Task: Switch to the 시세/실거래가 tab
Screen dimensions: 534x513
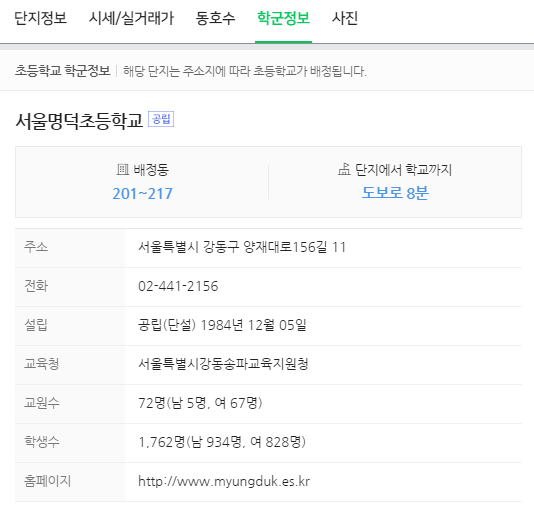Action: (x=131, y=18)
